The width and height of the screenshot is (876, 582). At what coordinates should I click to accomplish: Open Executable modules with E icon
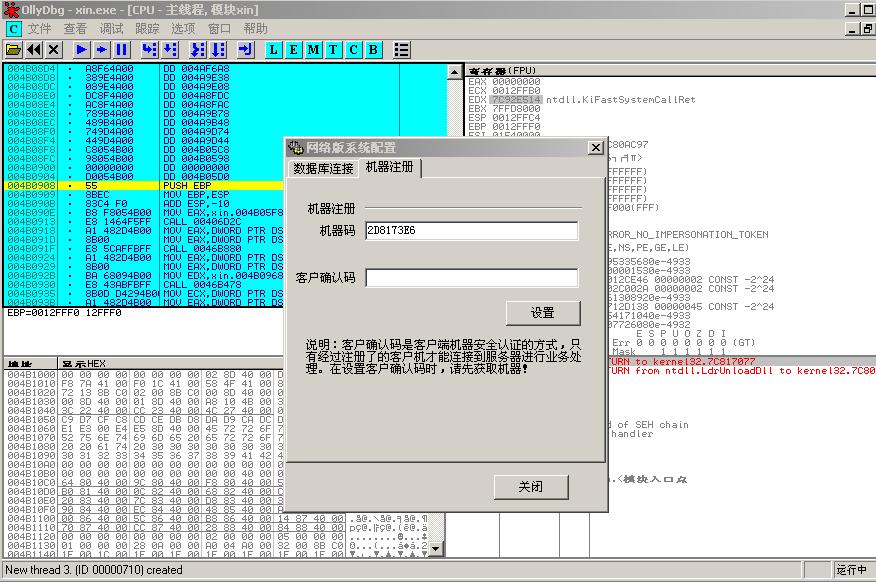(x=293, y=50)
